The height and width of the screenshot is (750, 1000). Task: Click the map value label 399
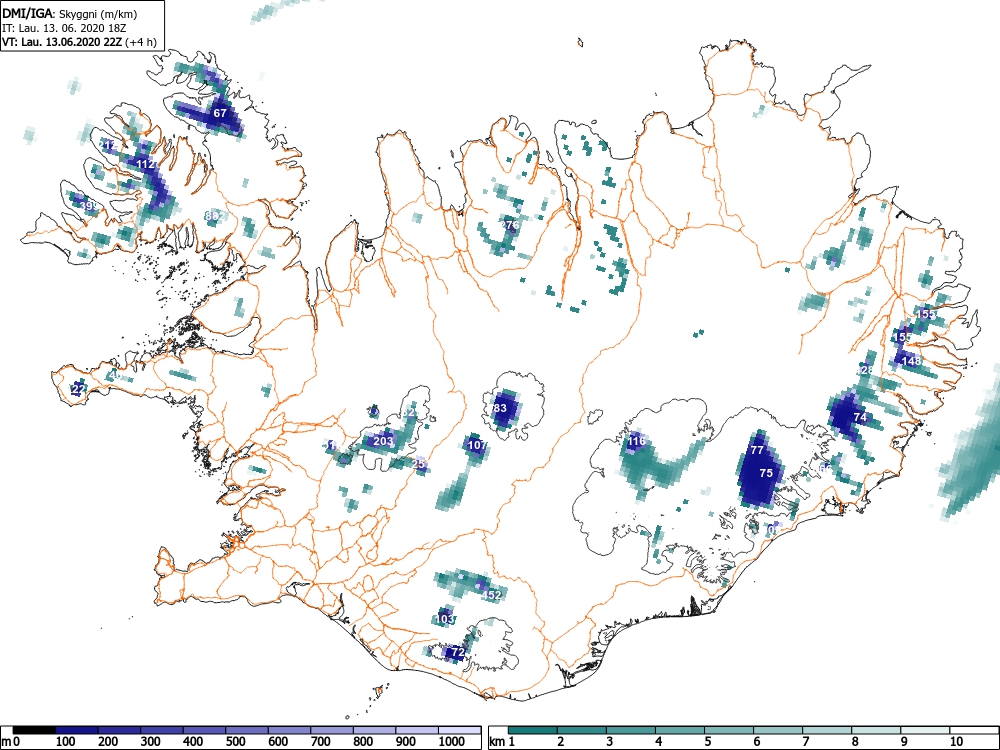(x=90, y=205)
